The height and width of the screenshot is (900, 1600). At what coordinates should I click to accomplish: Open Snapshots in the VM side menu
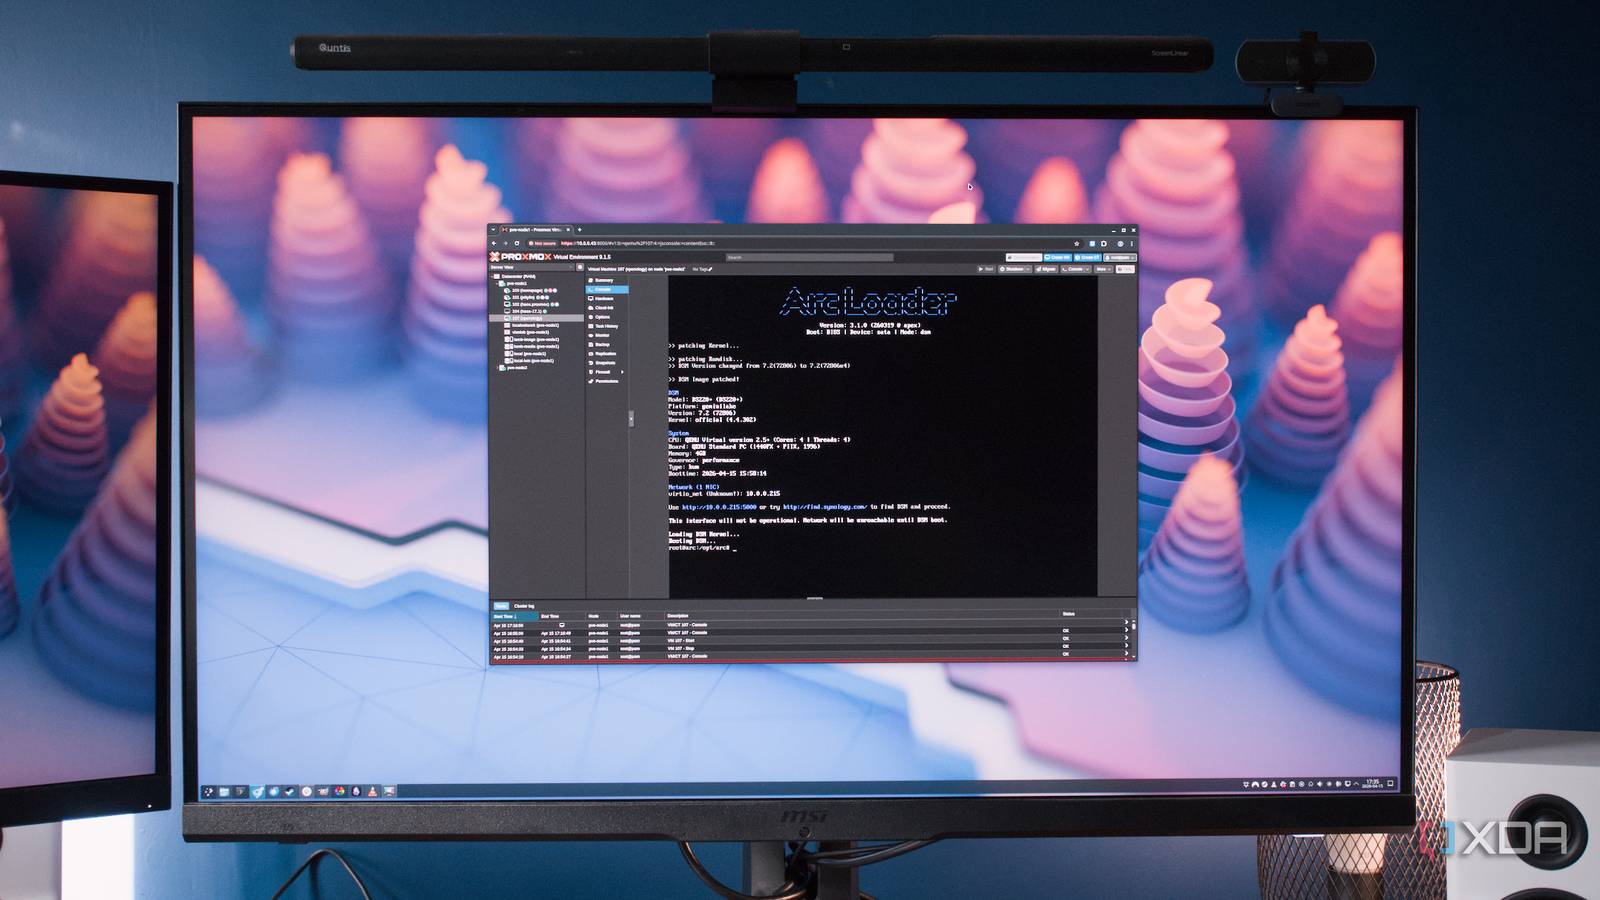coord(607,363)
